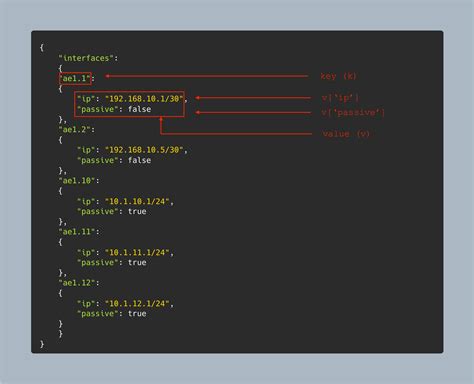The width and height of the screenshot is (474, 384).
Task: Click the true value under ae1.11
Action: coord(137,262)
